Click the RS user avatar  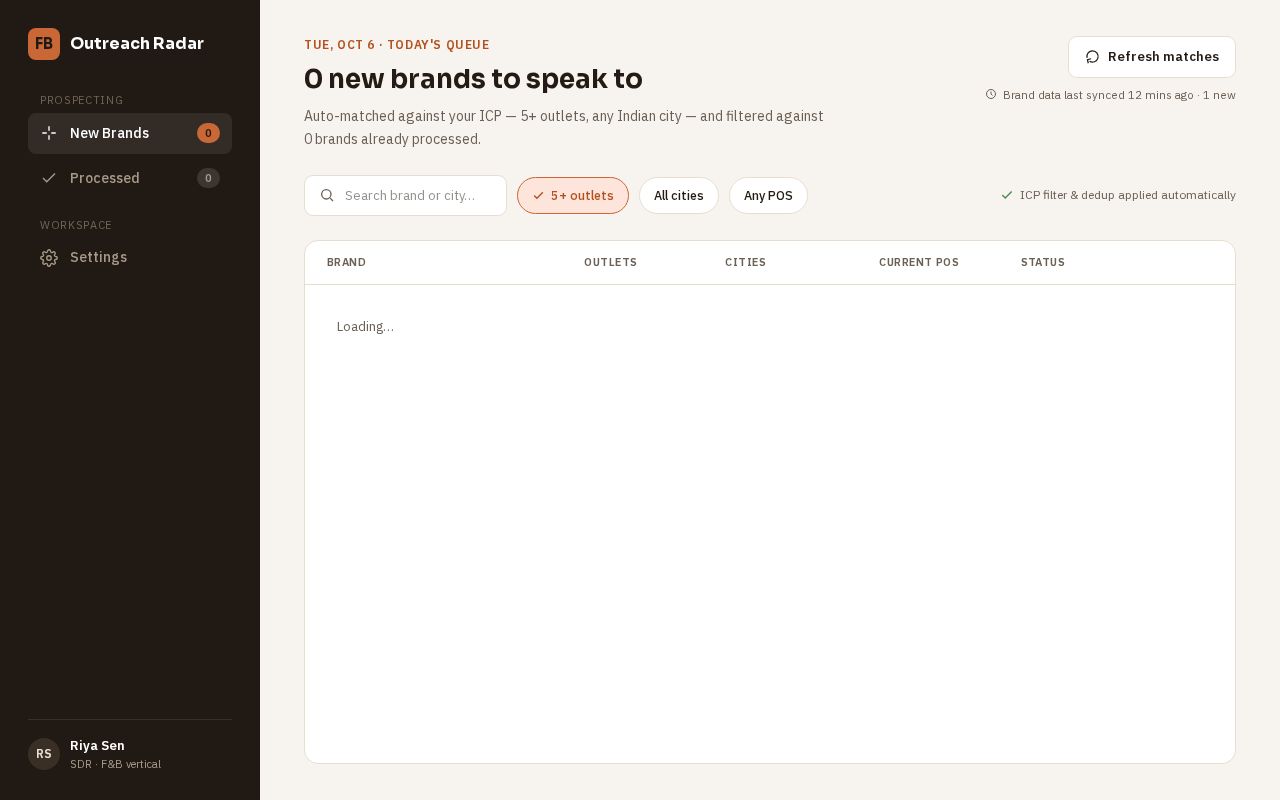click(x=44, y=754)
